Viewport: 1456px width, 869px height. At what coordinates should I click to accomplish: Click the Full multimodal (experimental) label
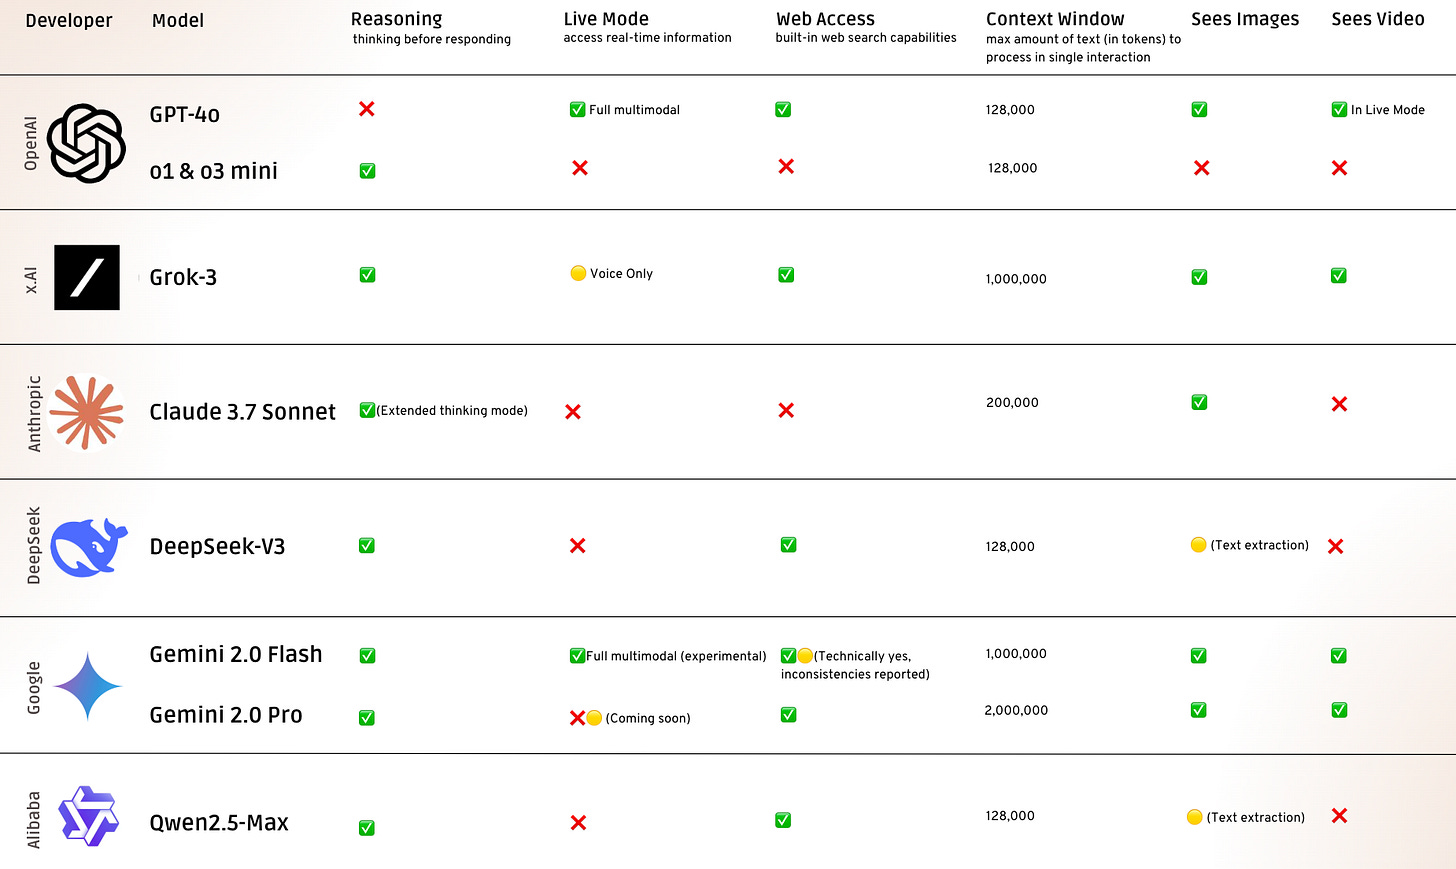(676, 656)
